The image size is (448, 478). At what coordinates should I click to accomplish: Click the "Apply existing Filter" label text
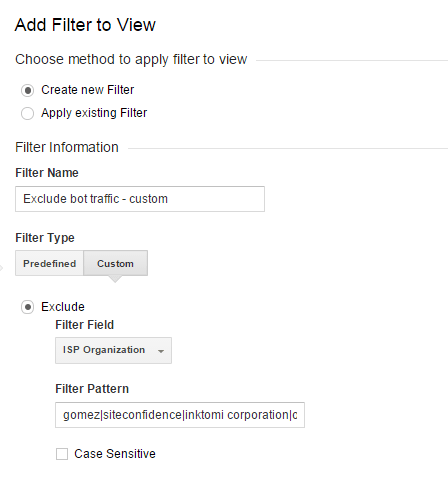pos(94,113)
